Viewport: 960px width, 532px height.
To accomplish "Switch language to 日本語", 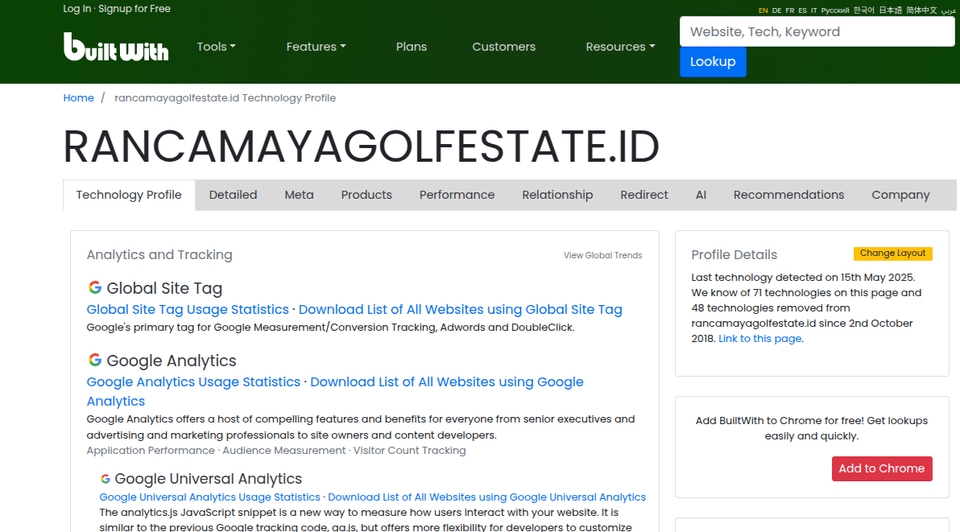I will (x=890, y=10).
